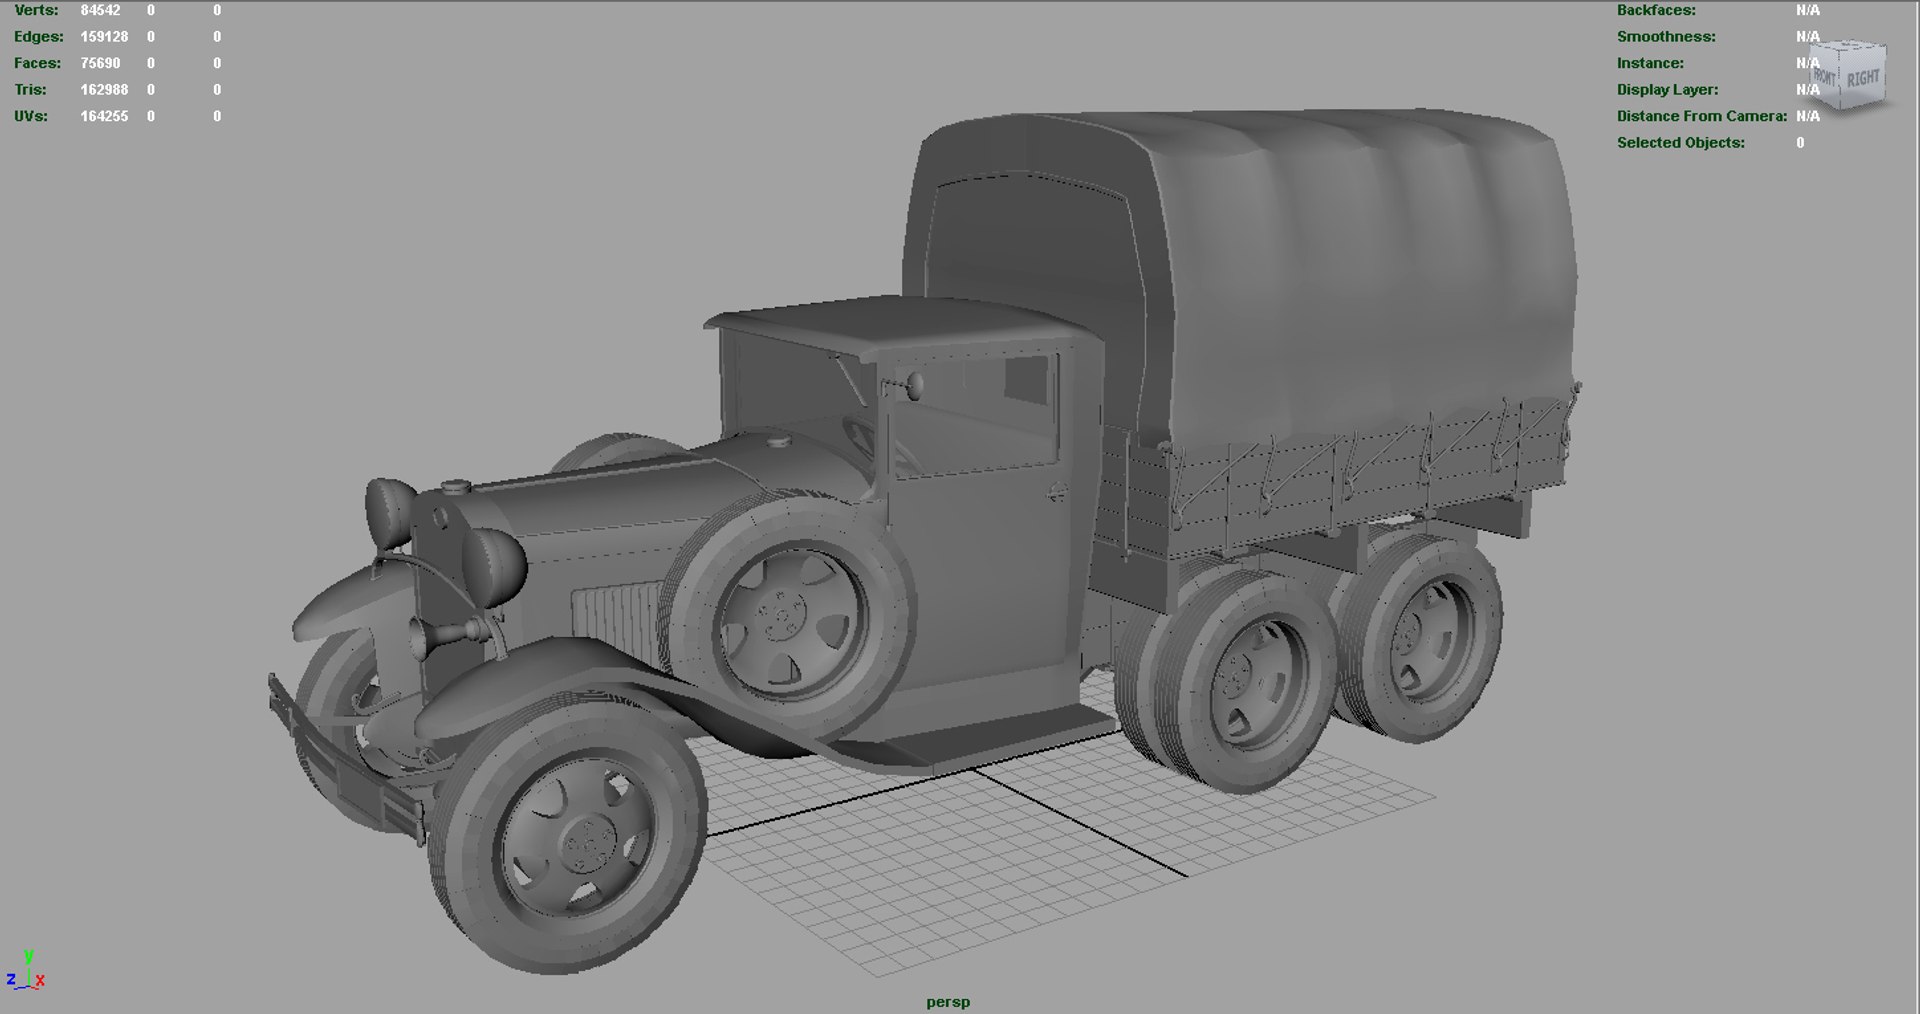Click the UV count value 164255
This screenshot has width=1920, height=1014.
pyautogui.click(x=104, y=116)
